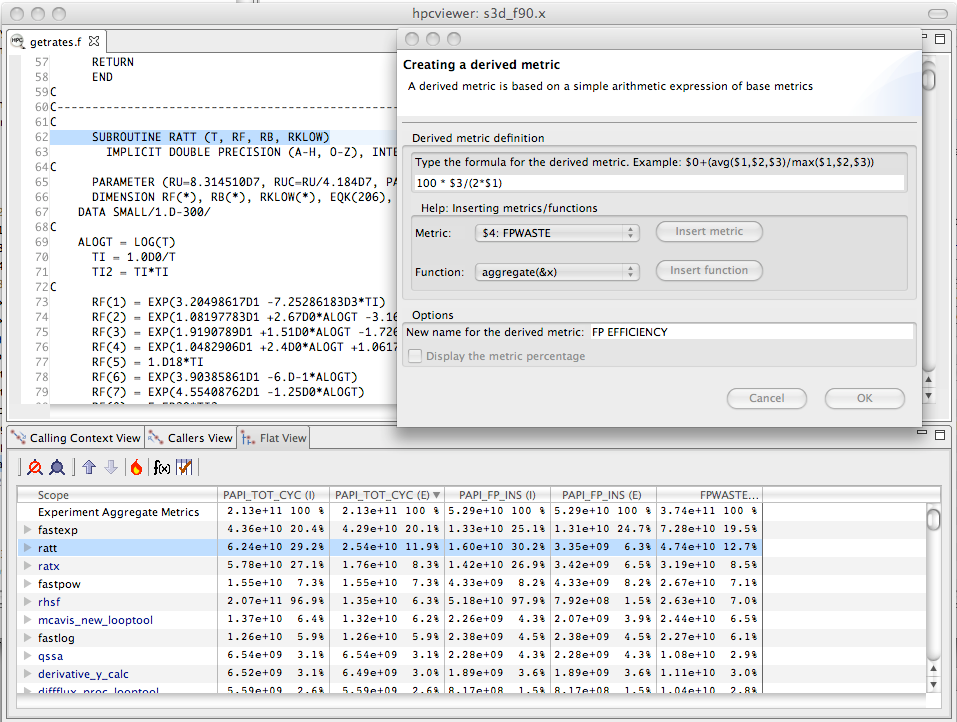Switch to the Callers View tab
Image resolution: width=957 pixels, height=722 pixels.
pyautogui.click(x=190, y=438)
